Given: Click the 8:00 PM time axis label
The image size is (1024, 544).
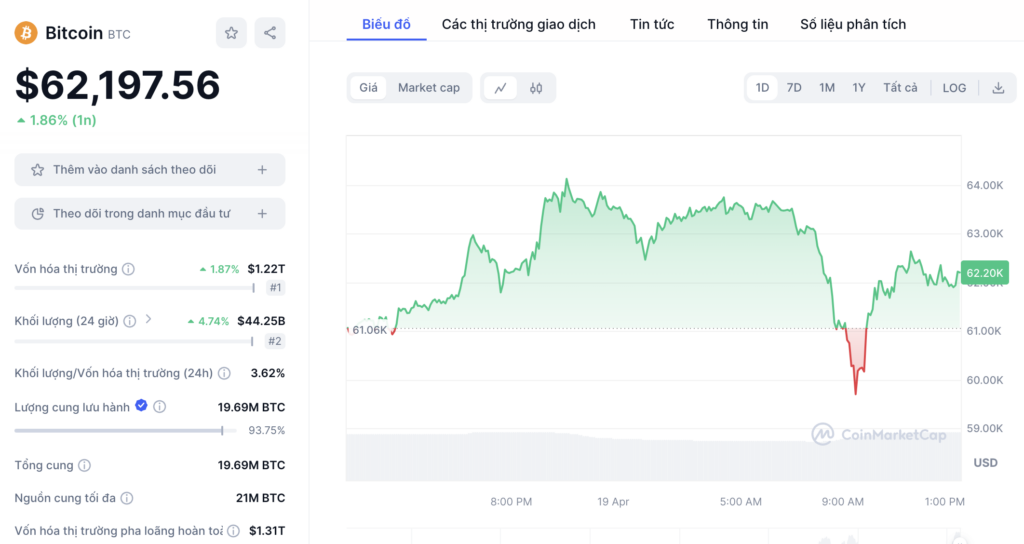Looking at the screenshot, I should 511,502.
